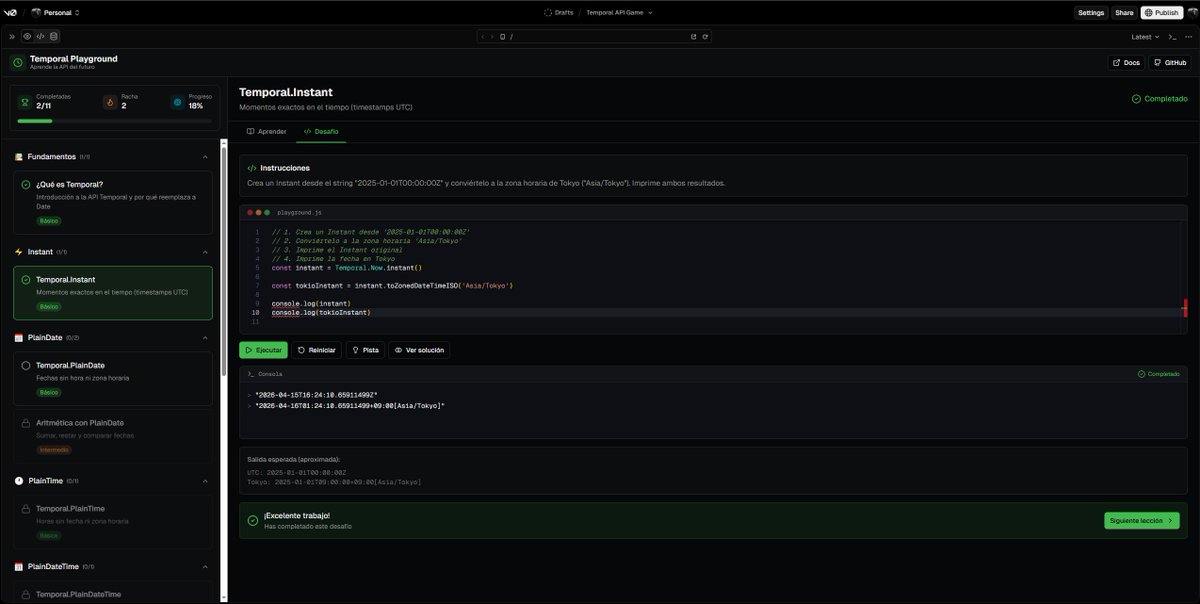Open preview in new tab icon
The image size is (1200, 604).
click(693, 36)
